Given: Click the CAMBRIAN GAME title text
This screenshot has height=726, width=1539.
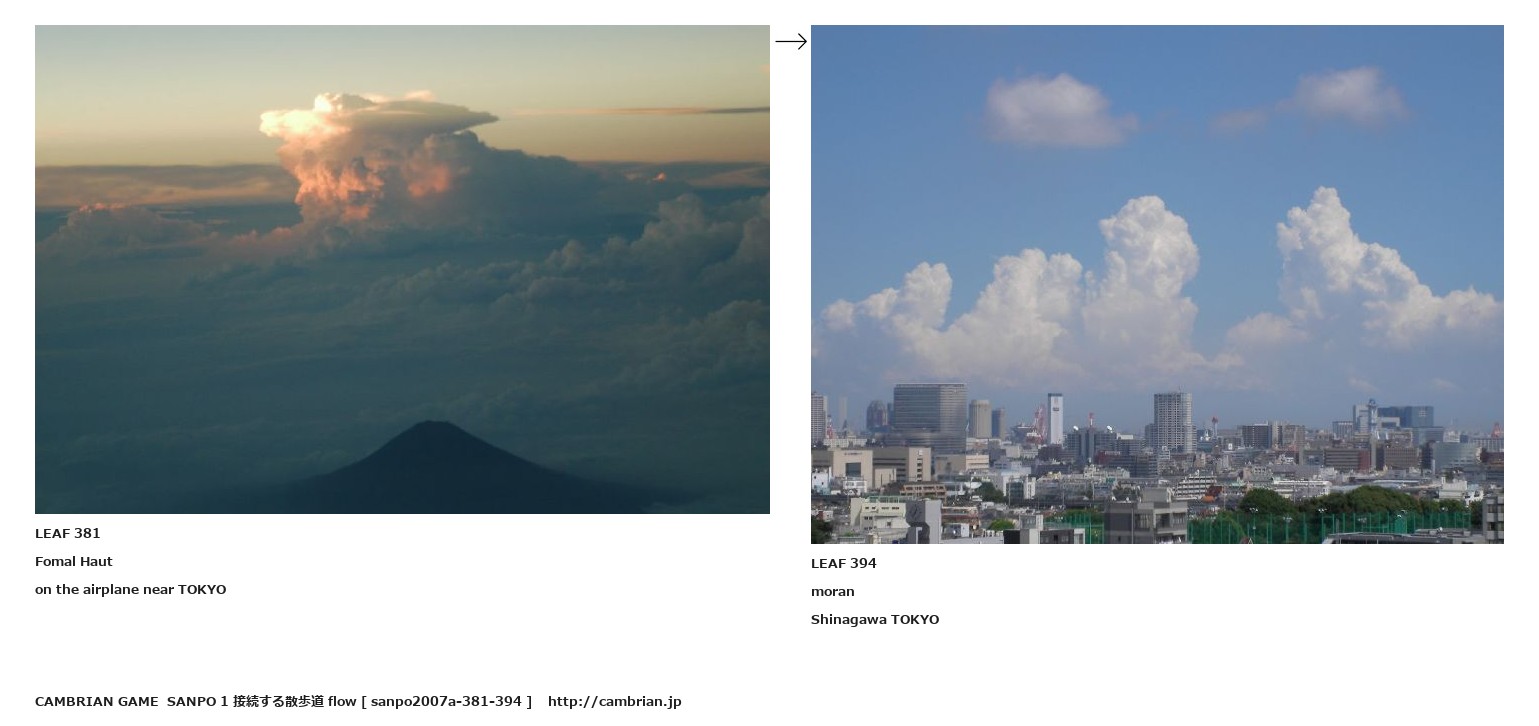Looking at the screenshot, I should pos(97,701).
